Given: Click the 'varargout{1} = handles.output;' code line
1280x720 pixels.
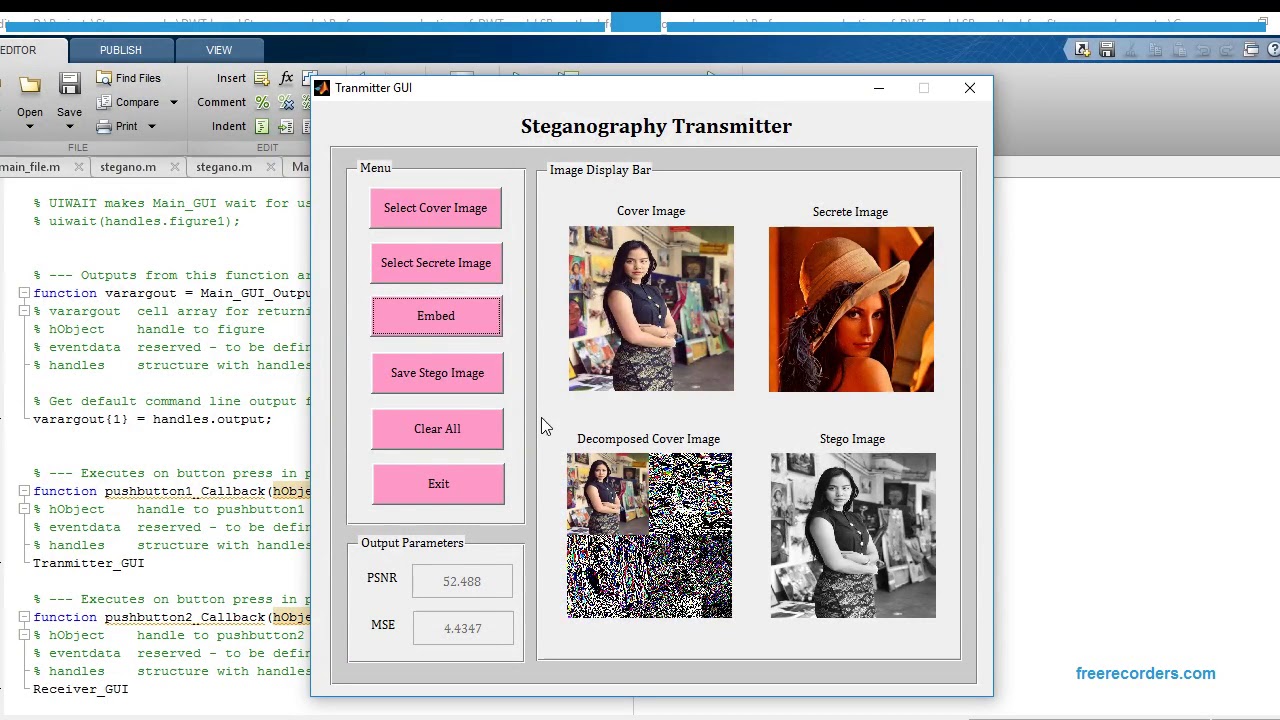Looking at the screenshot, I should tap(152, 419).
